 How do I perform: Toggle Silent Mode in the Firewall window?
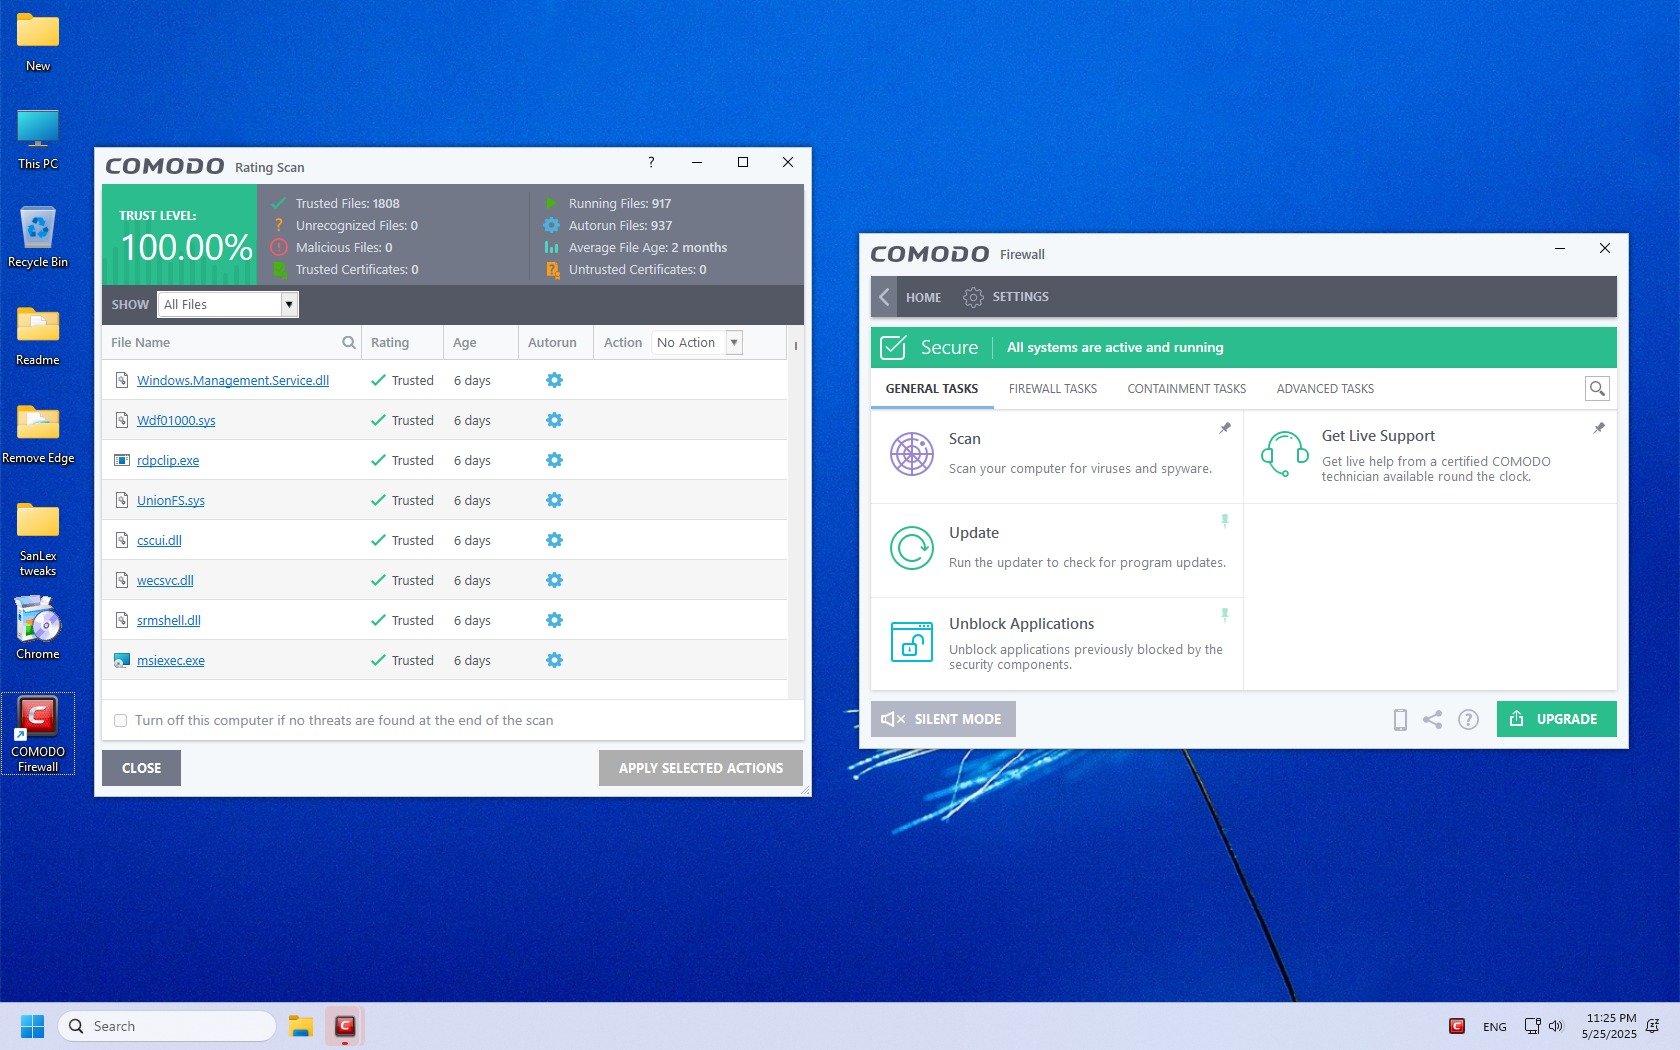(943, 719)
